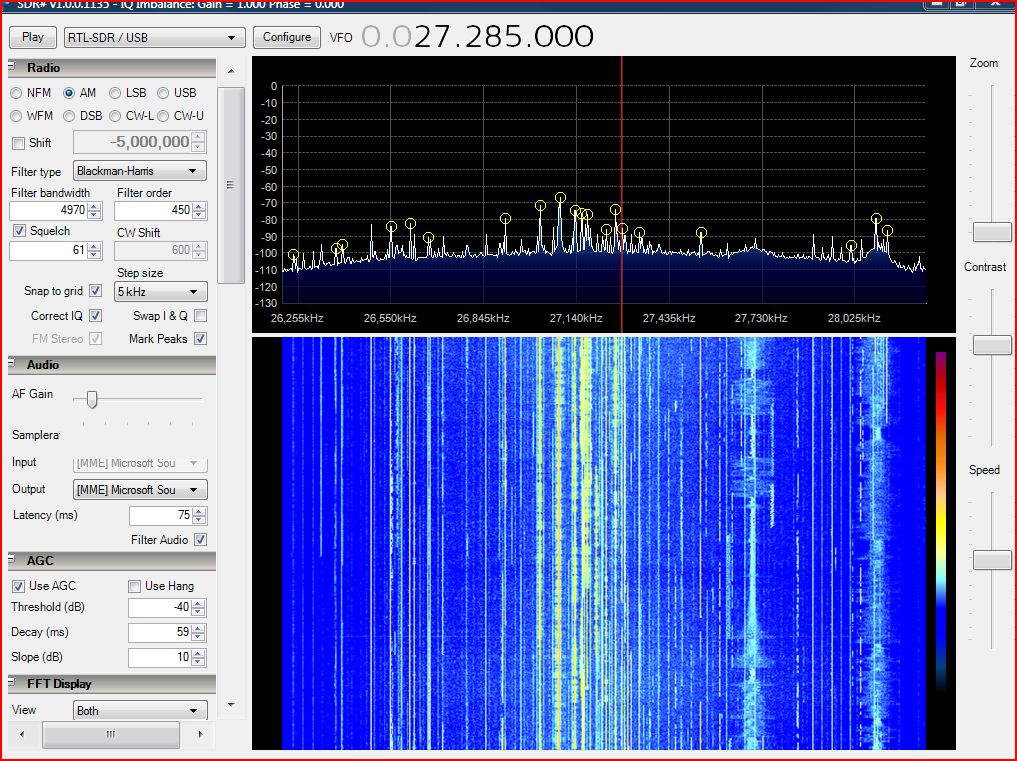
Task: Click the Zoom slider handle
Action: click(991, 232)
